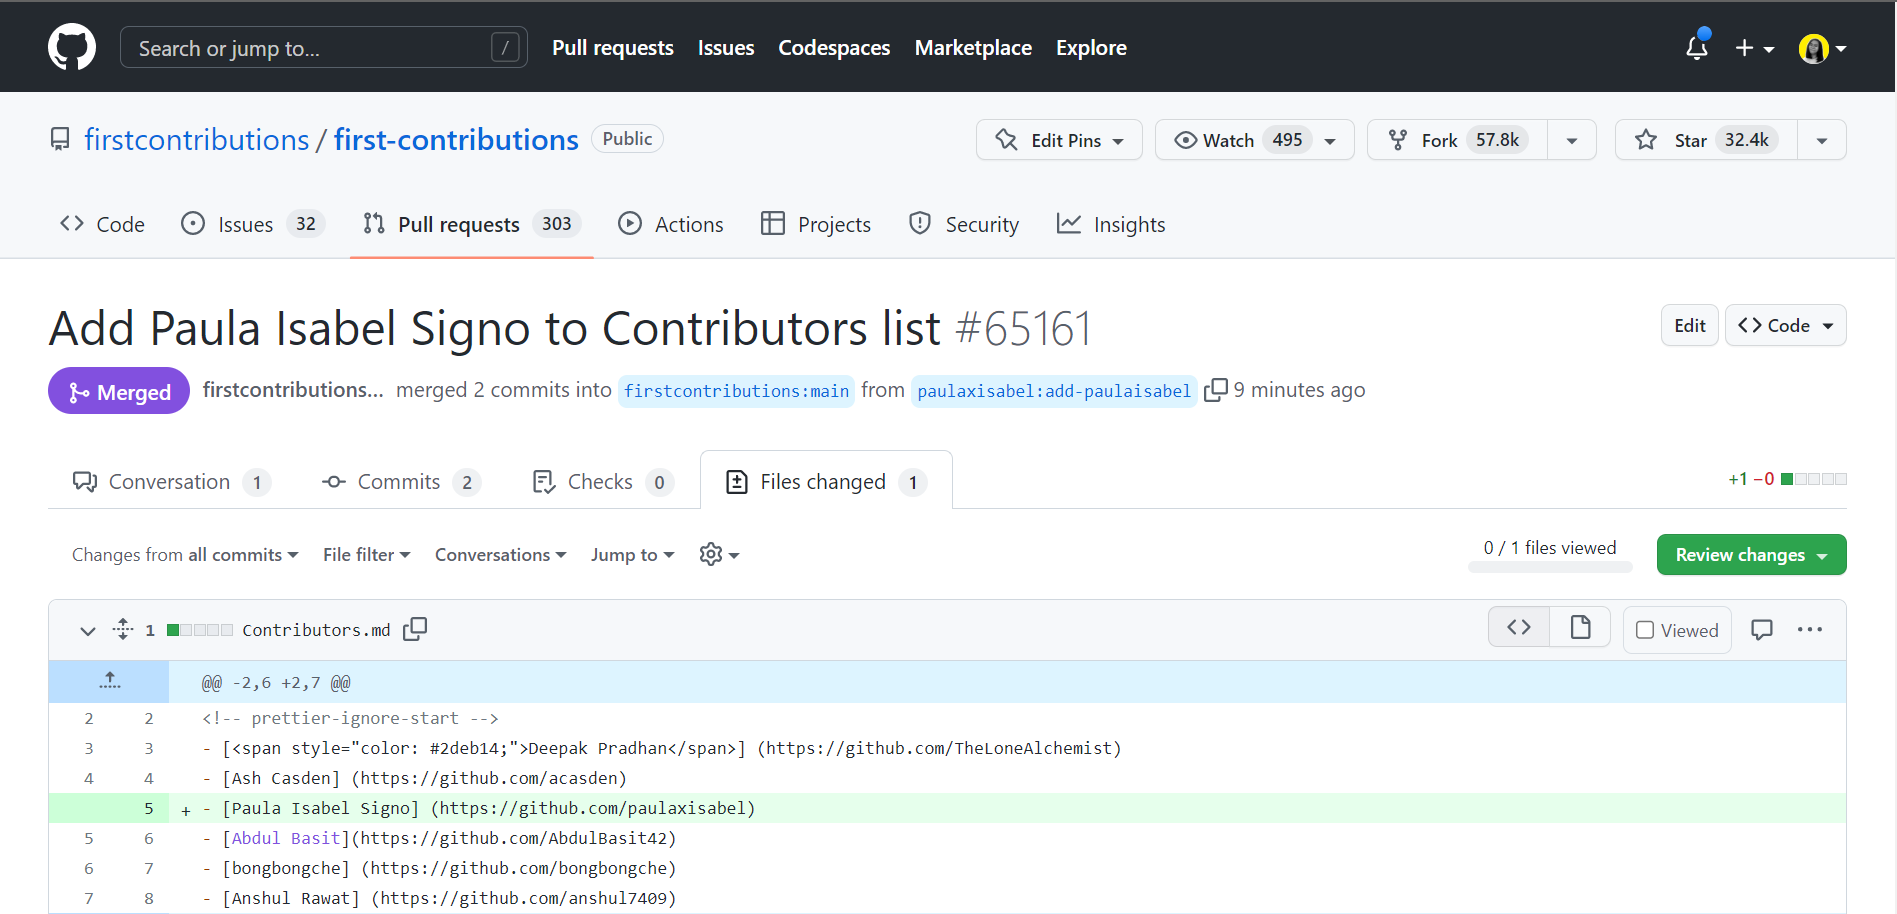Viewport: 1897px width, 914px height.
Task: Open paulaxisabel:add-paulaisabel branch link
Action: pyautogui.click(x=1054, y=391)
